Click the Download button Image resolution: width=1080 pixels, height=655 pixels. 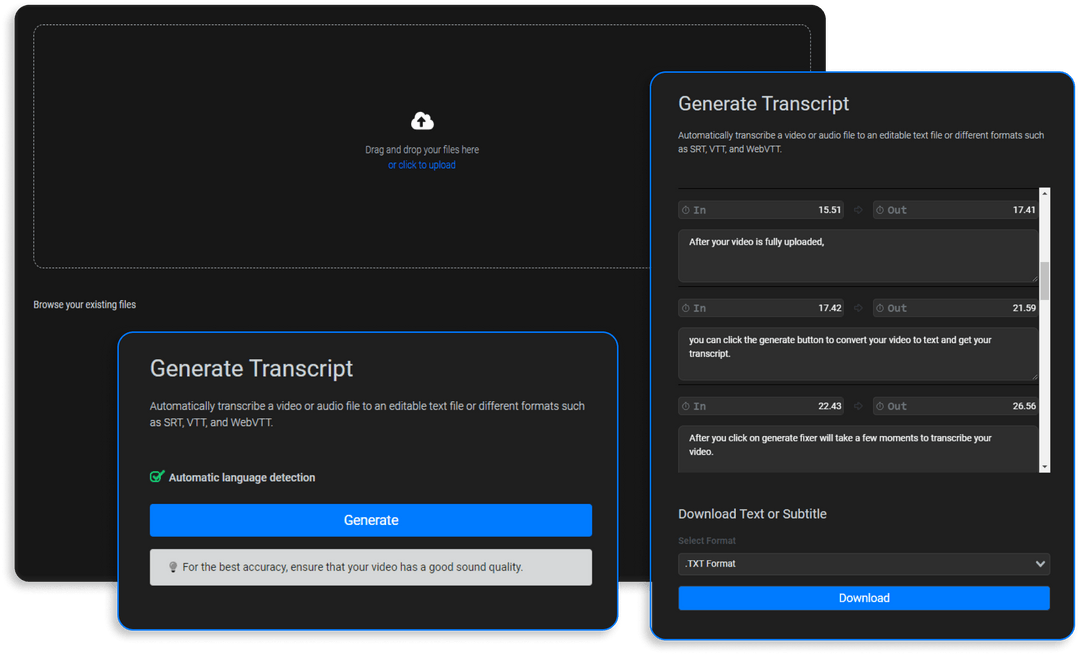864,598
